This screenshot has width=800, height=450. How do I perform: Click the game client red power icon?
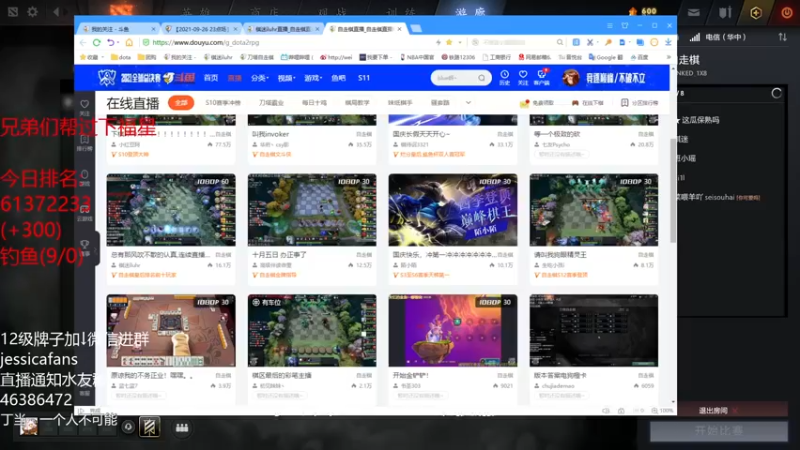[787, 12]
